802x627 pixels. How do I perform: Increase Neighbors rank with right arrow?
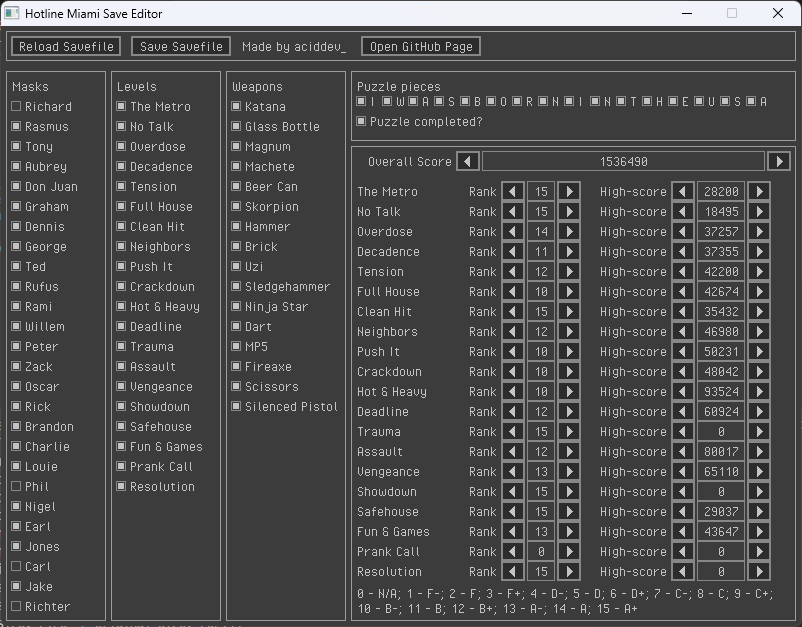point(569,331)
